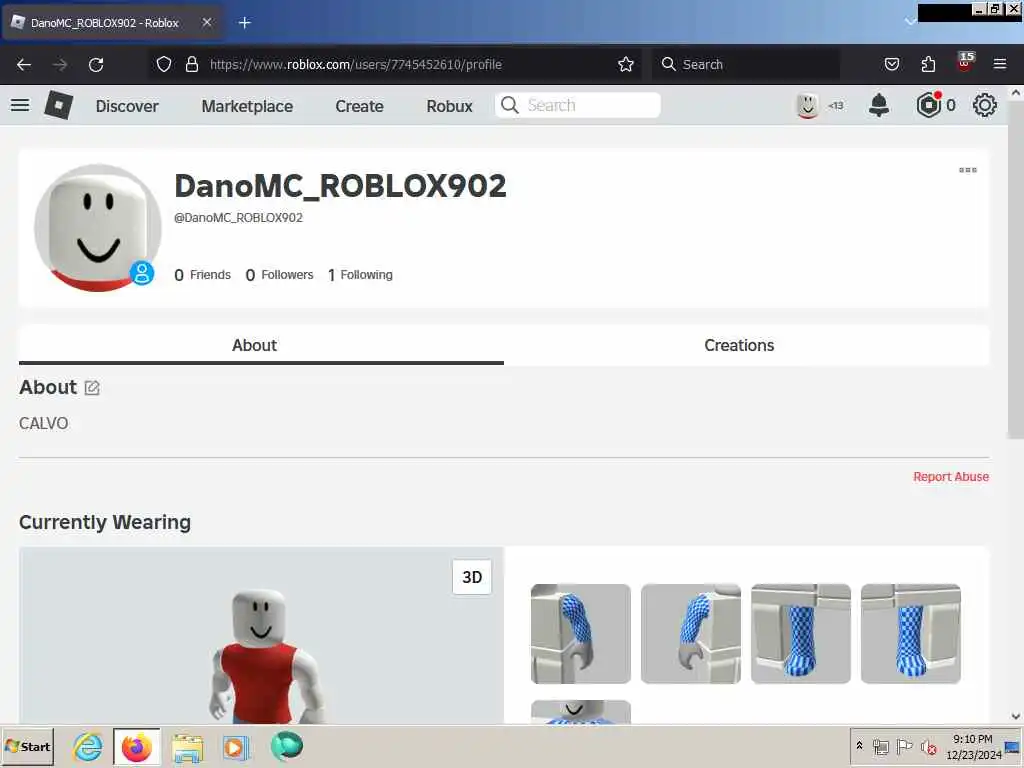Switch to the About tab
The image size is (1024, 768).
pos(261,345)
